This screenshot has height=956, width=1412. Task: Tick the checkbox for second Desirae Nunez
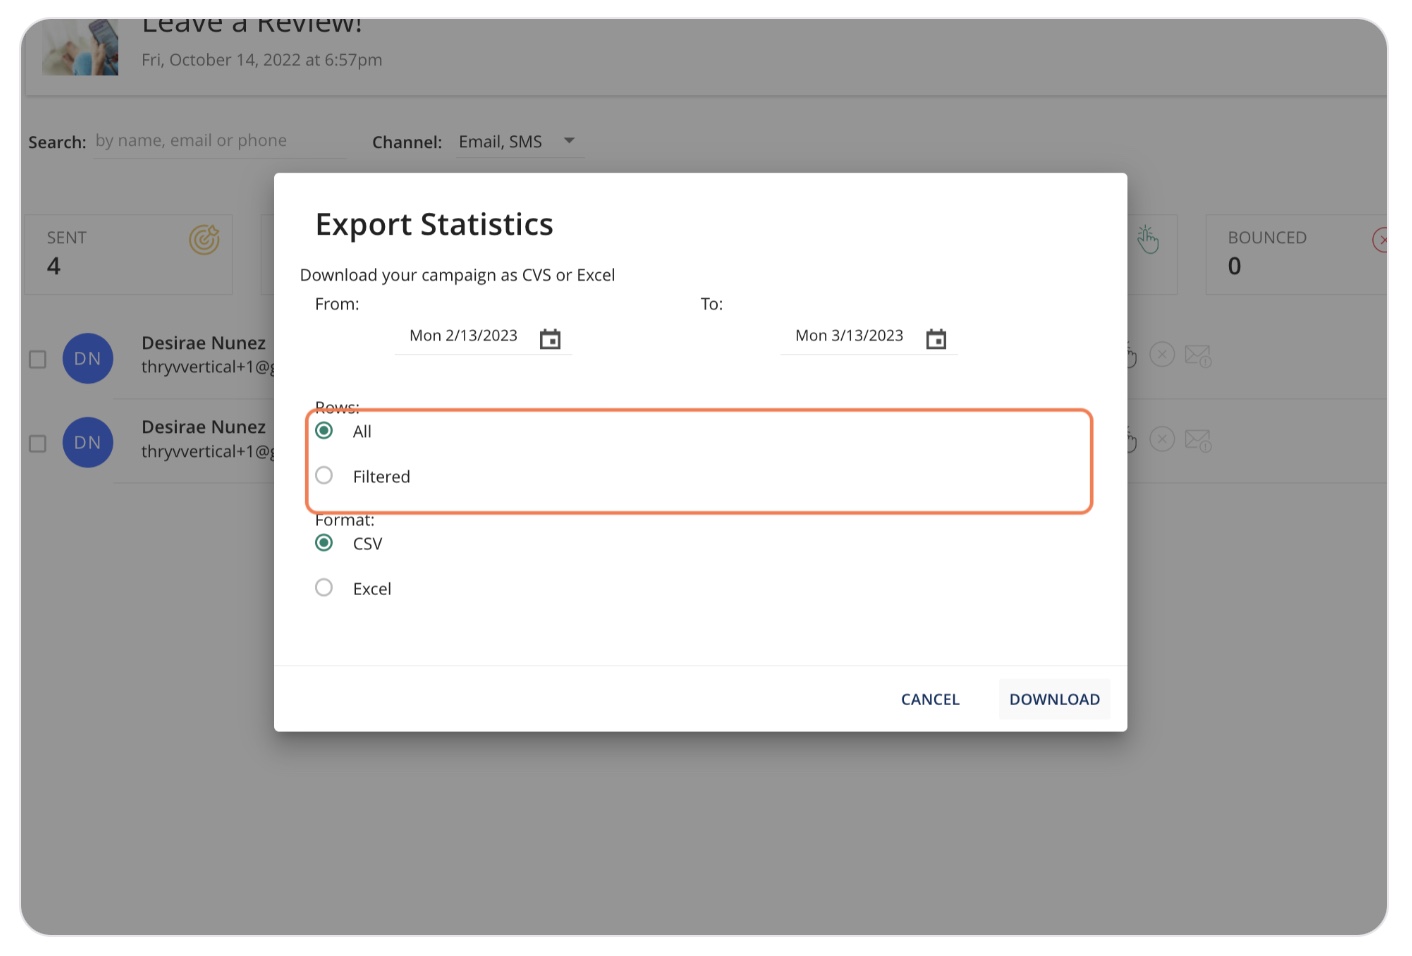click(38, 443)
